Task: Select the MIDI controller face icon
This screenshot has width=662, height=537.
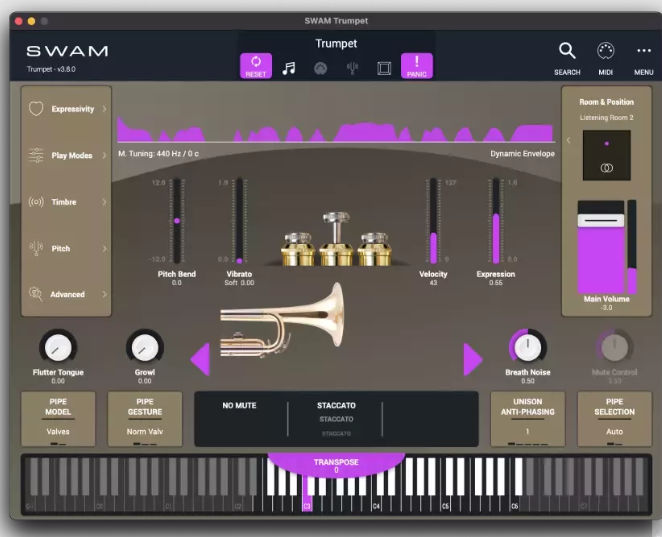Action: (x=320, y=68)
